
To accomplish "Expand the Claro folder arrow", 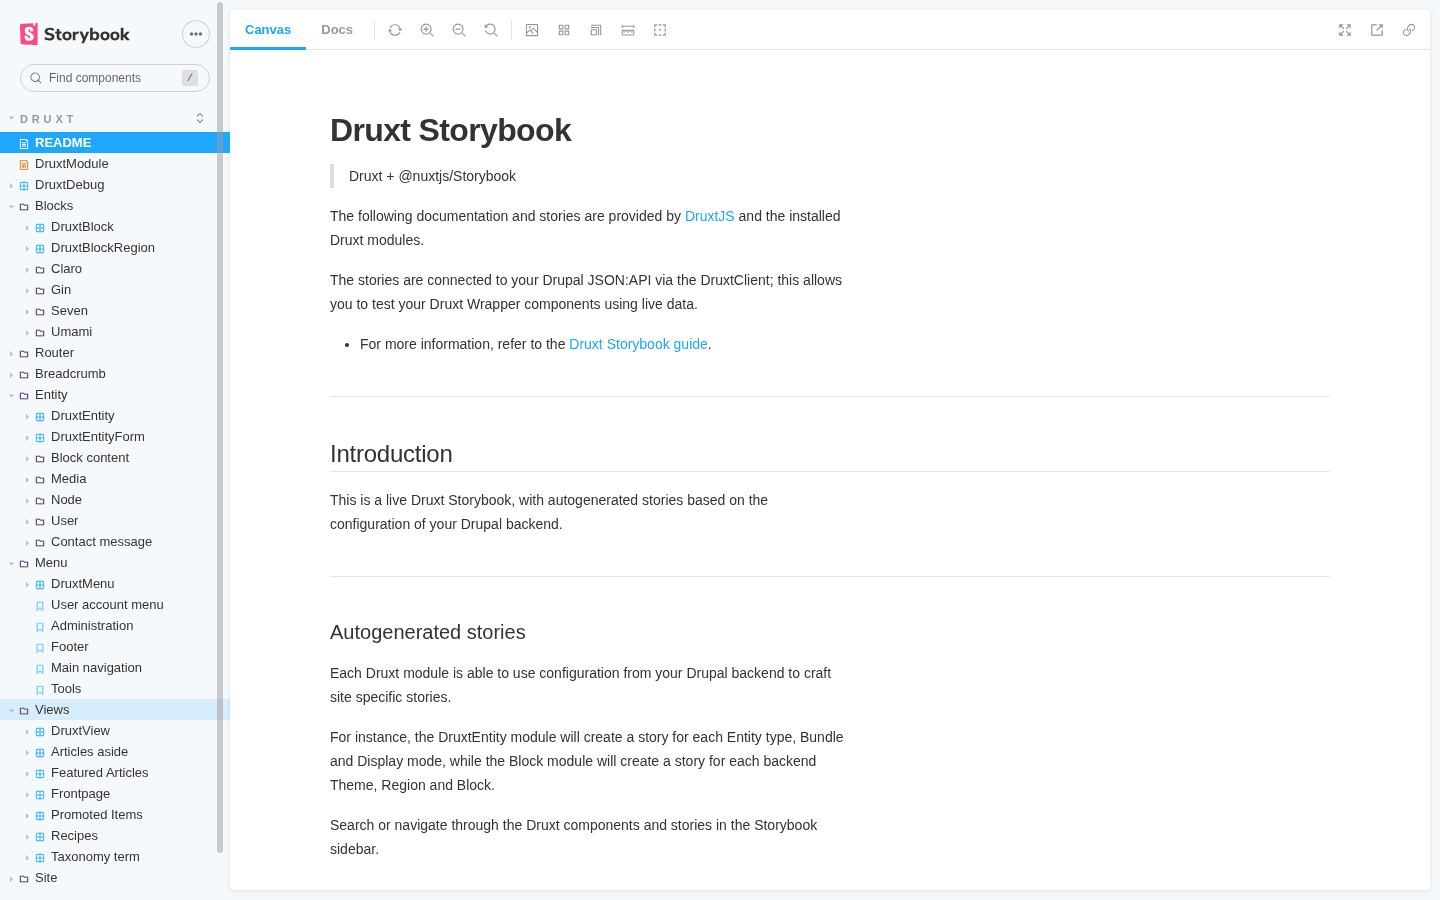I will [x=27, y=270].
